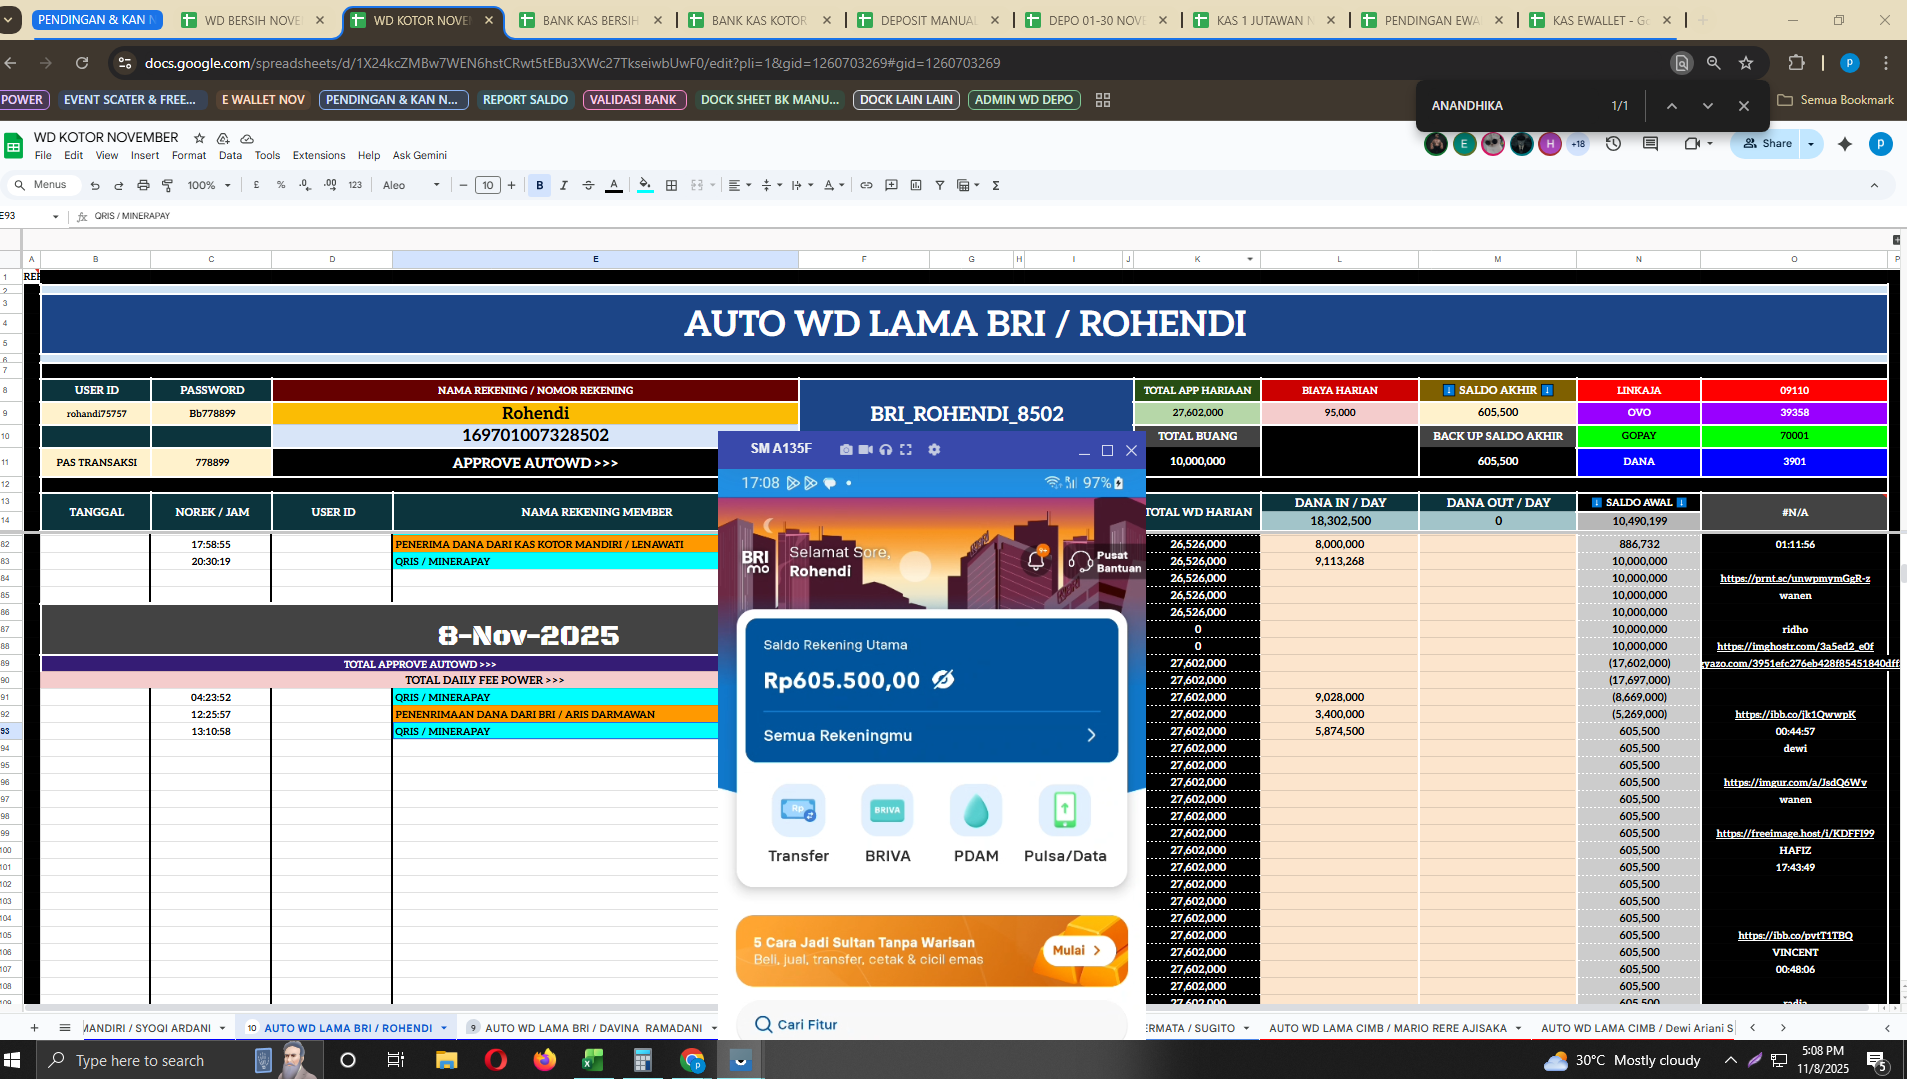Launch Excel from the taskbar
The height and width of the screenshot is (1079, 1907).
pyautogui.click(x=593, y=1060)
